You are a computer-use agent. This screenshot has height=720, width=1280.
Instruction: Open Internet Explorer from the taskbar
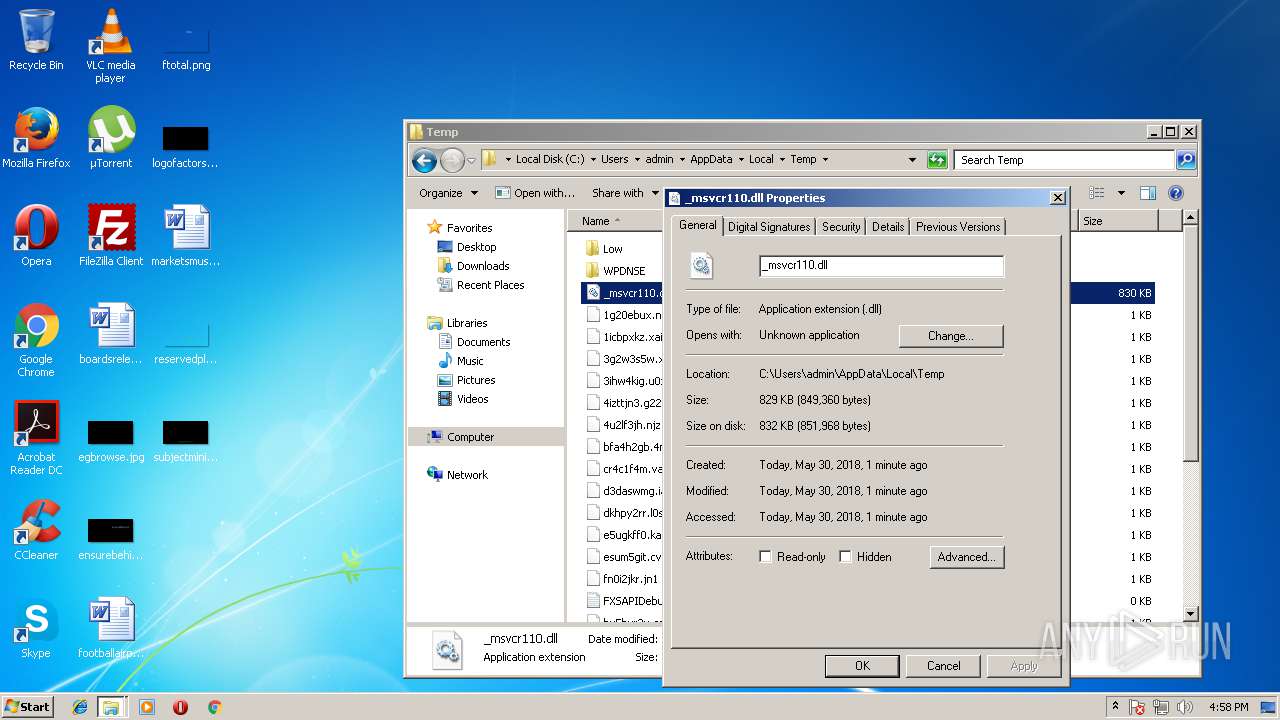(80, 707)
